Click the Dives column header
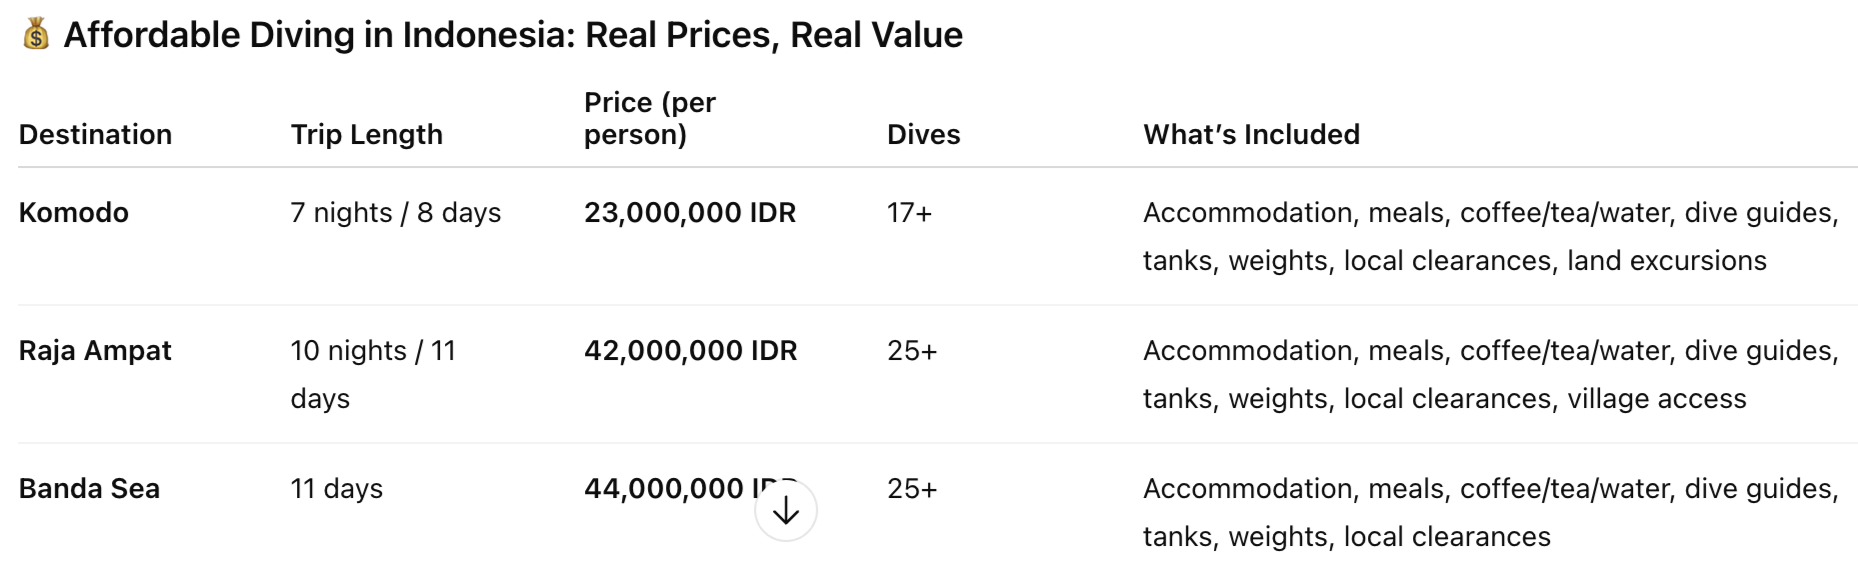This screenshot has width=1858, height=566. 923,134
